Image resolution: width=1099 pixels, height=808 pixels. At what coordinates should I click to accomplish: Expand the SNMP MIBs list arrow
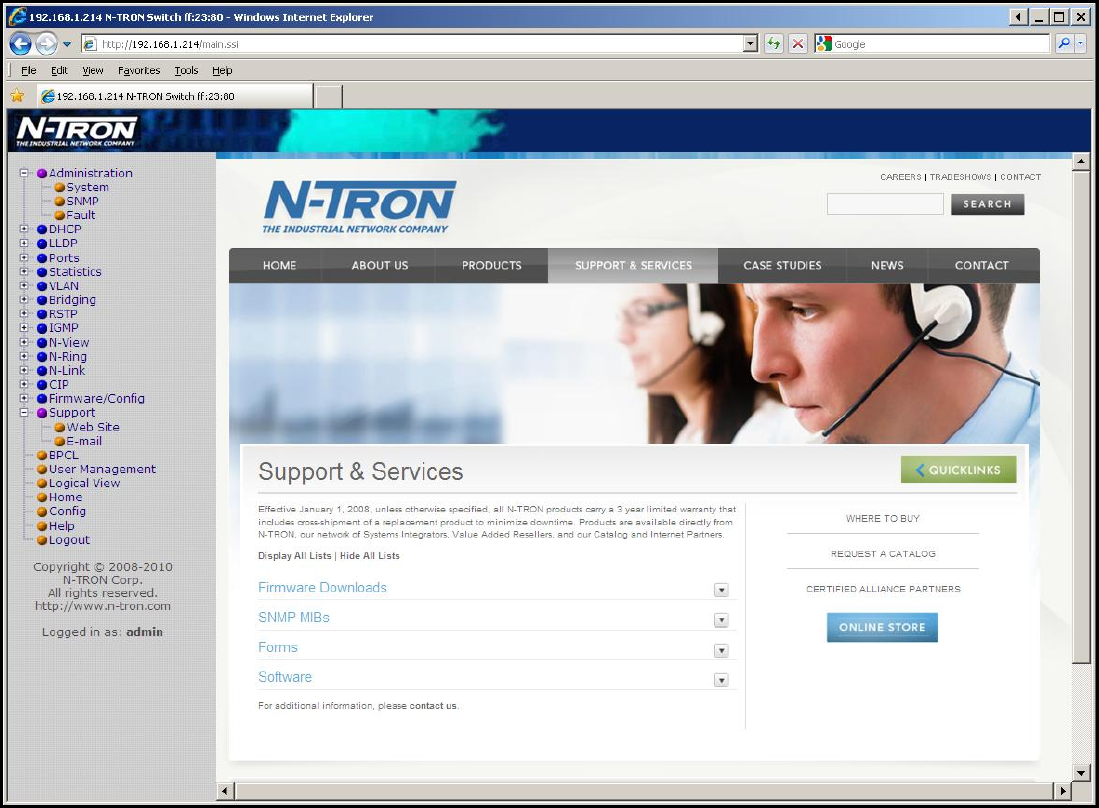tap(721, 620)
